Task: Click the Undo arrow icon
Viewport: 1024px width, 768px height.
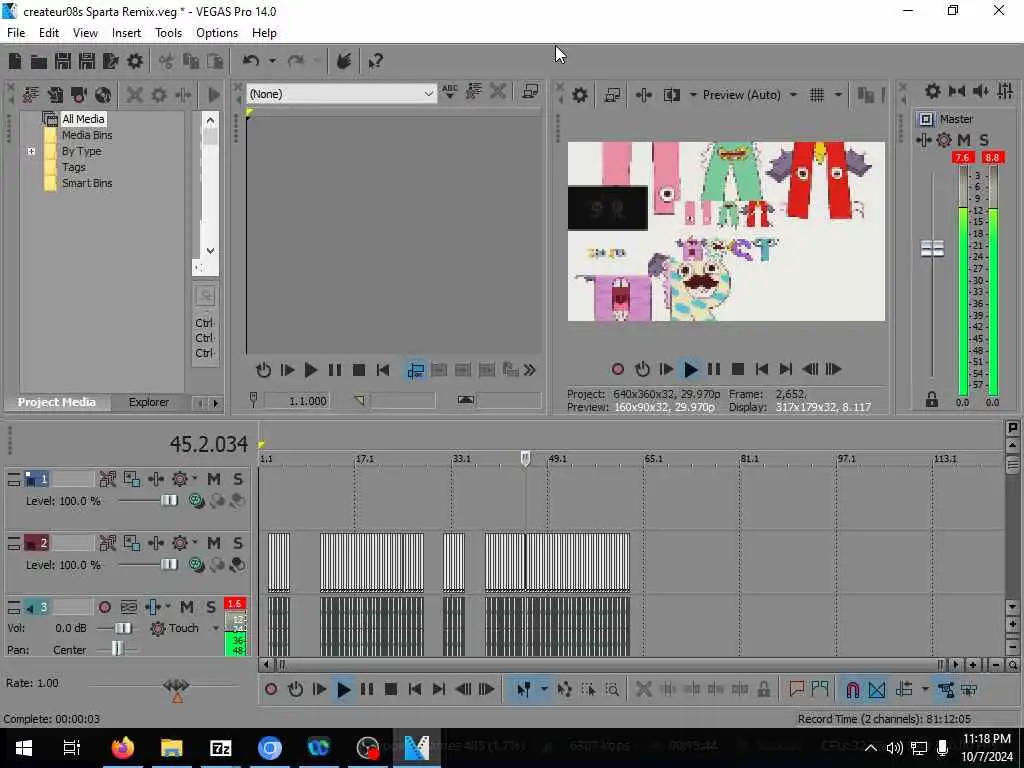Action: click(x=251, y=61)
